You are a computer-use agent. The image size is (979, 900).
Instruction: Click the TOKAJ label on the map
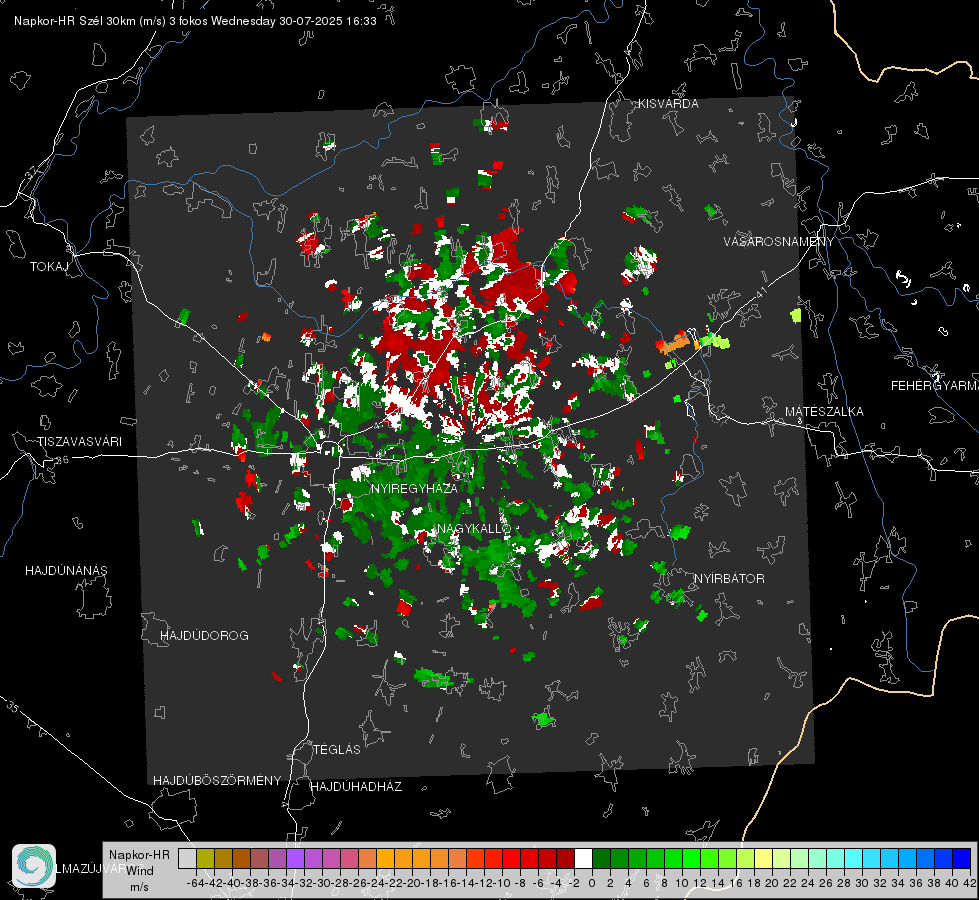tap(49, 267)
